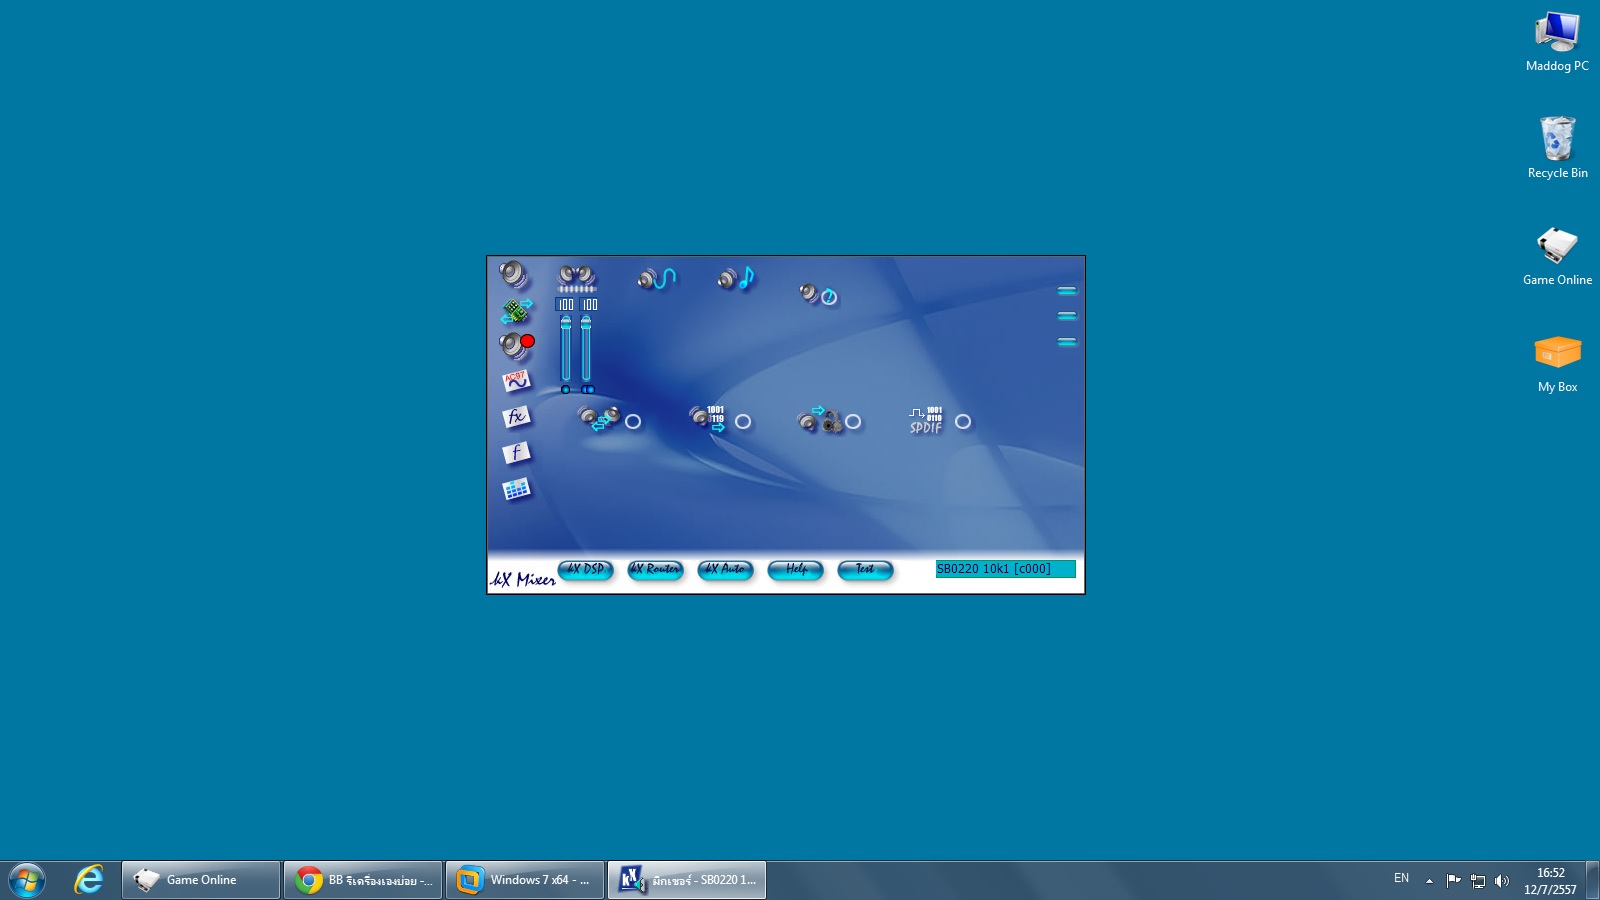
Task: Click the topmost cyan bar on the mixer's right edge
Action: (1067, 291)
